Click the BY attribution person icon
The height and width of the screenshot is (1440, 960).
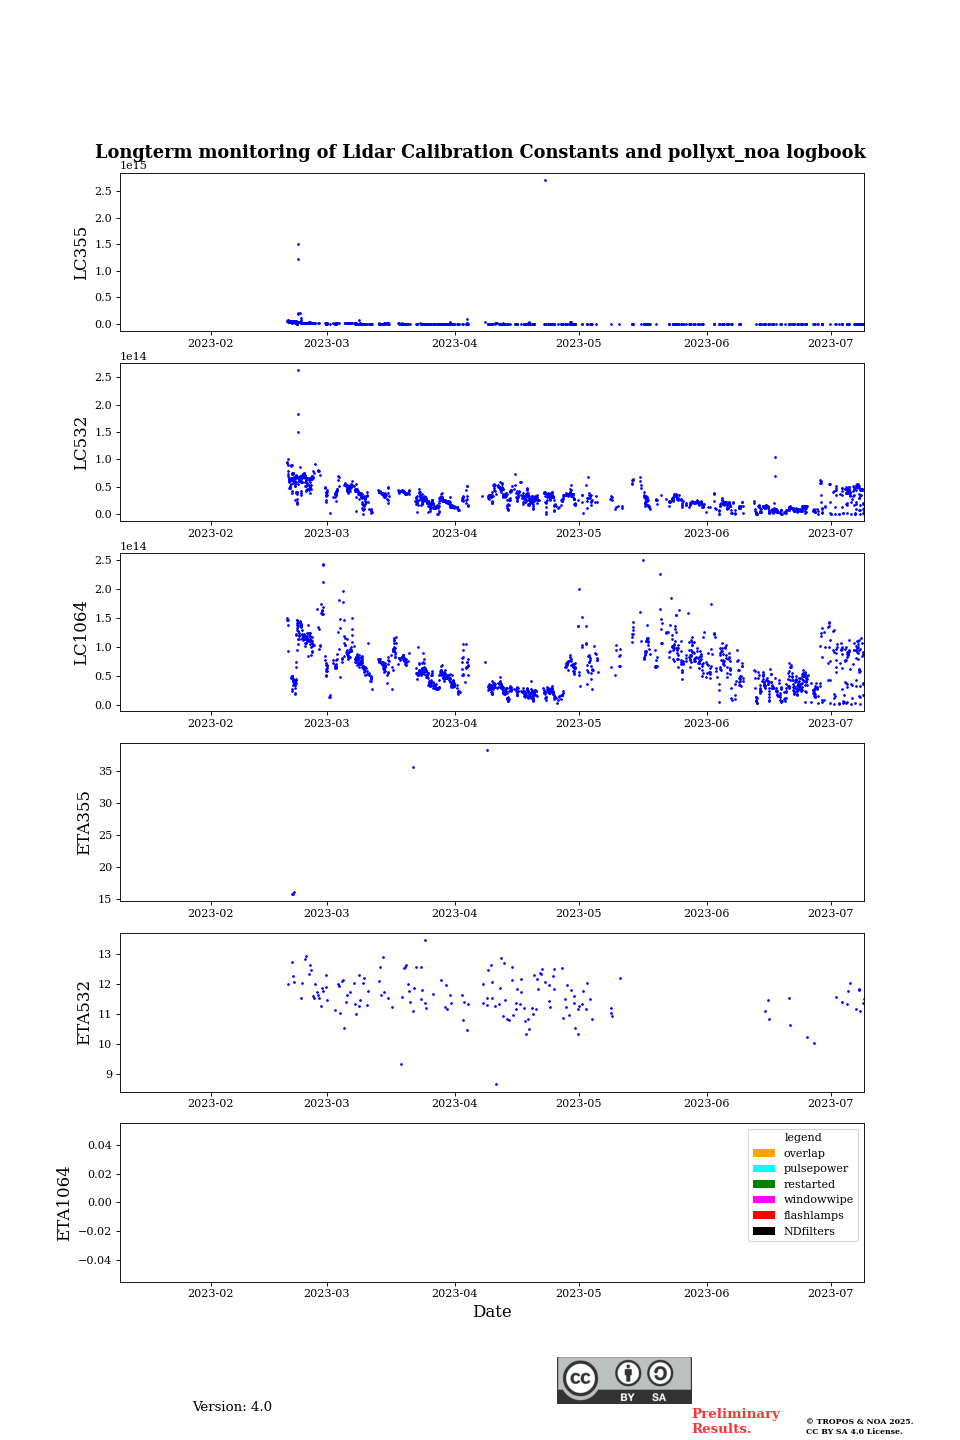628,1373
